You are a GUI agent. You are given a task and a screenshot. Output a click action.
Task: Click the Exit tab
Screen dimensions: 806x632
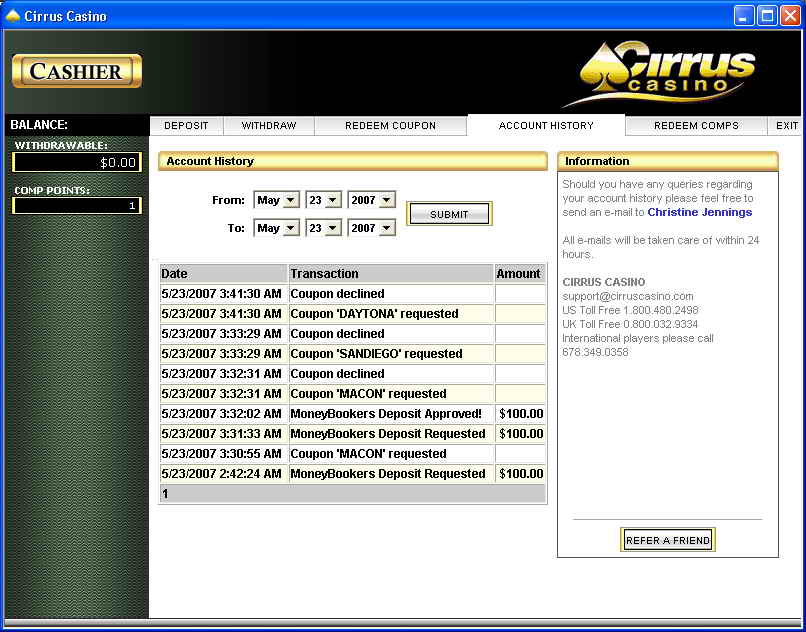(786, 125)
